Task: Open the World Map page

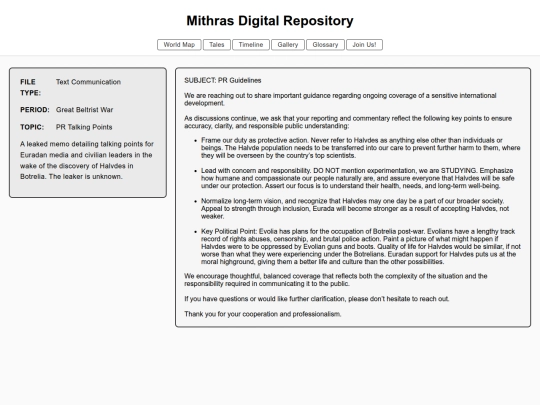Action: coord(179,45)
